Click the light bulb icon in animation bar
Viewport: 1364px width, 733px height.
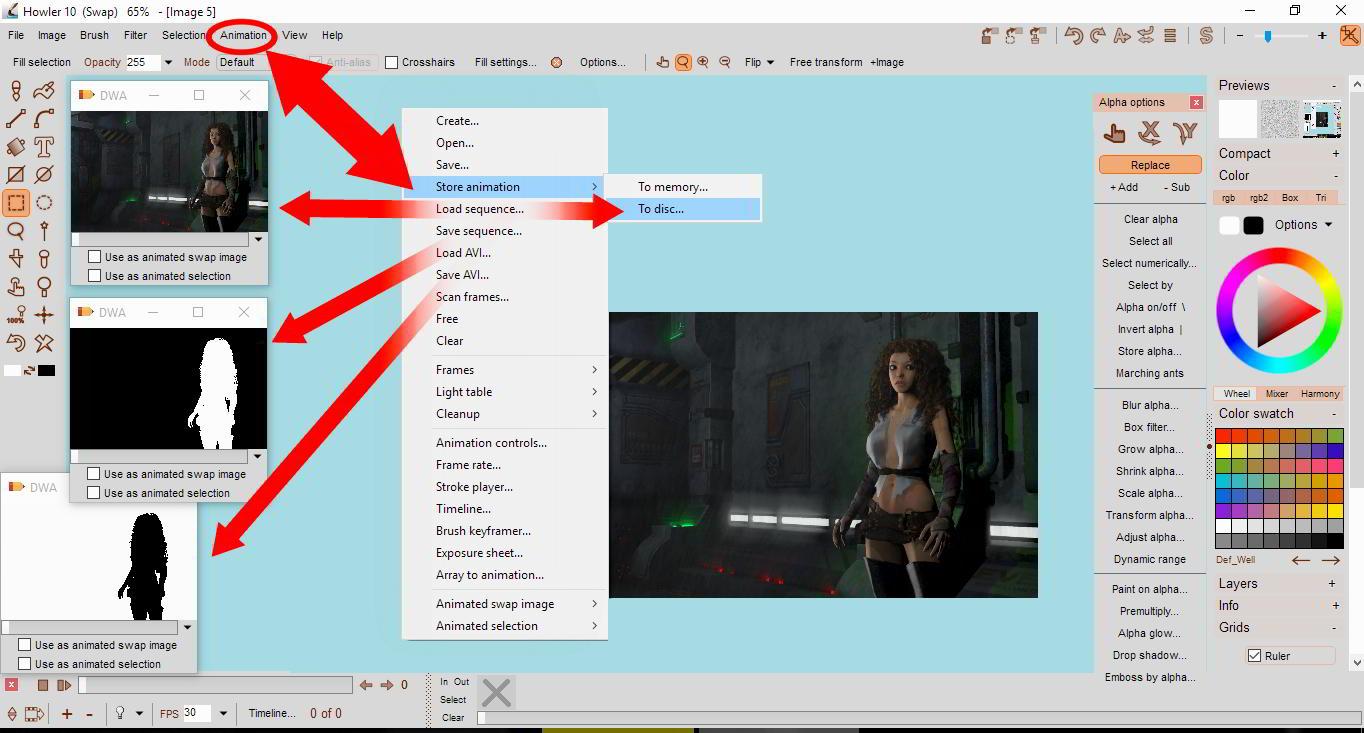(120, 713)
